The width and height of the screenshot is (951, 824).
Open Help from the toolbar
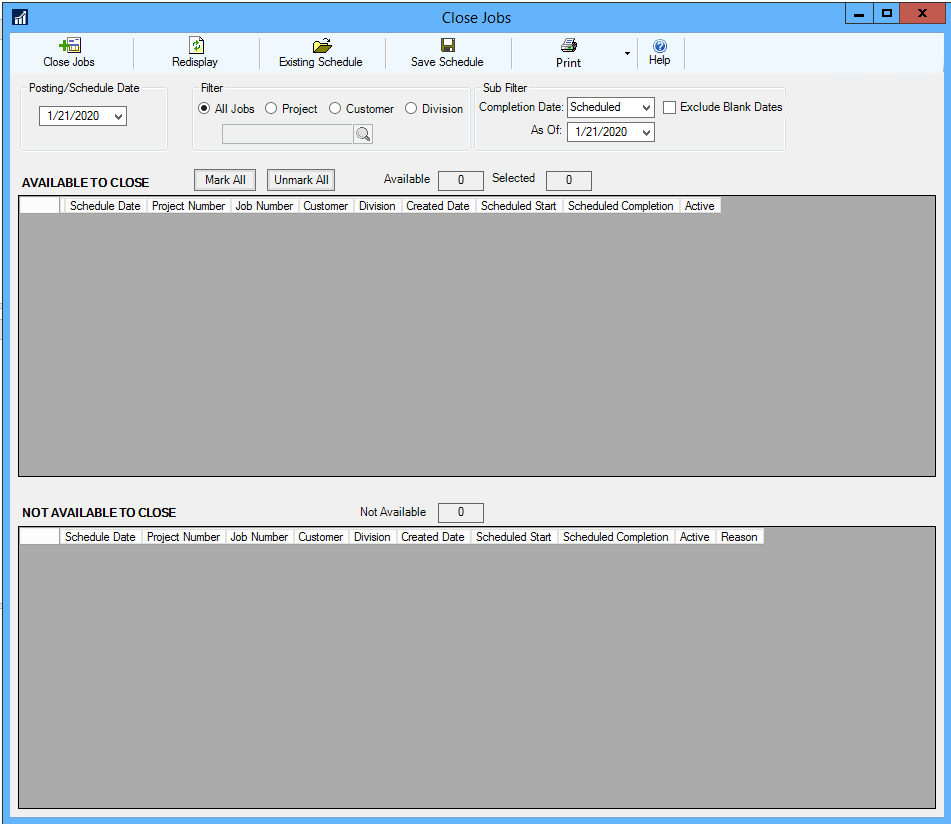659,46
